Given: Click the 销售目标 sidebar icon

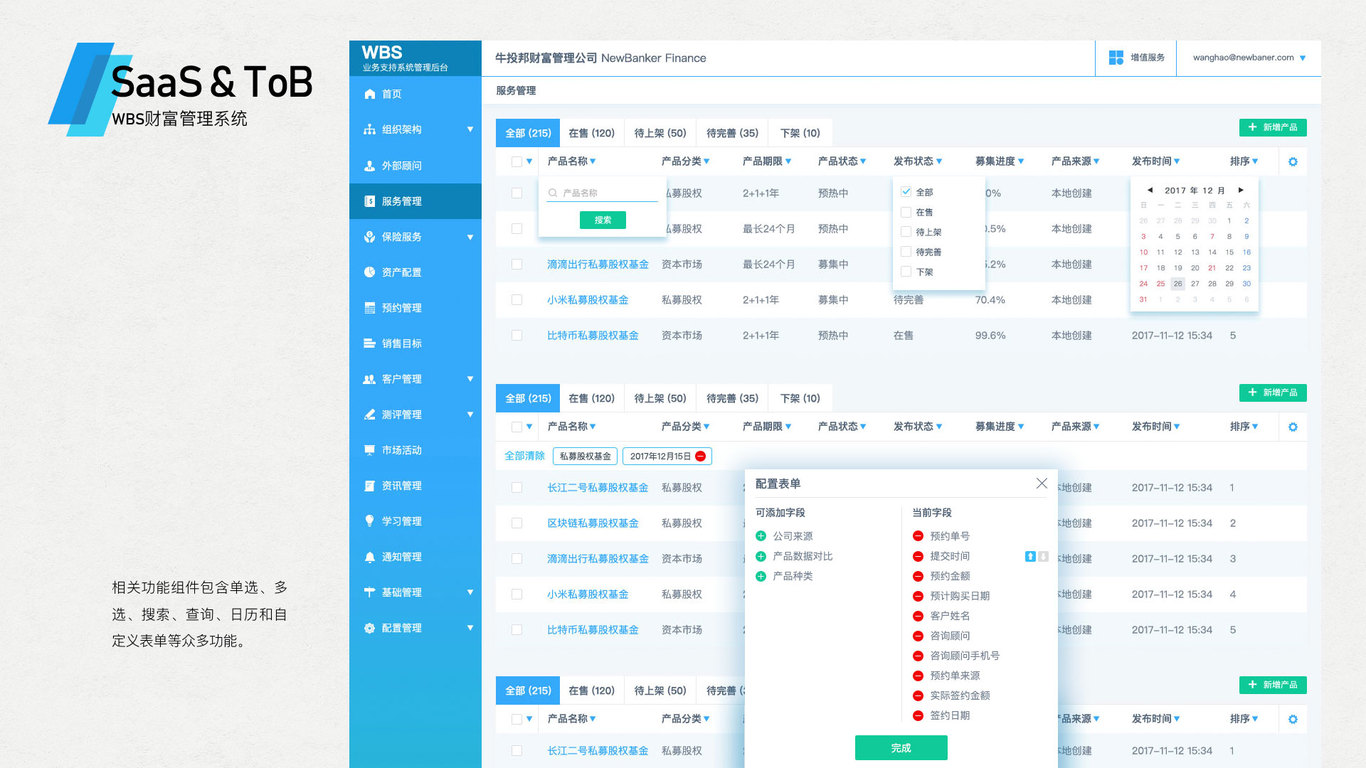Looking at the screenshot, I should (369, 343).
